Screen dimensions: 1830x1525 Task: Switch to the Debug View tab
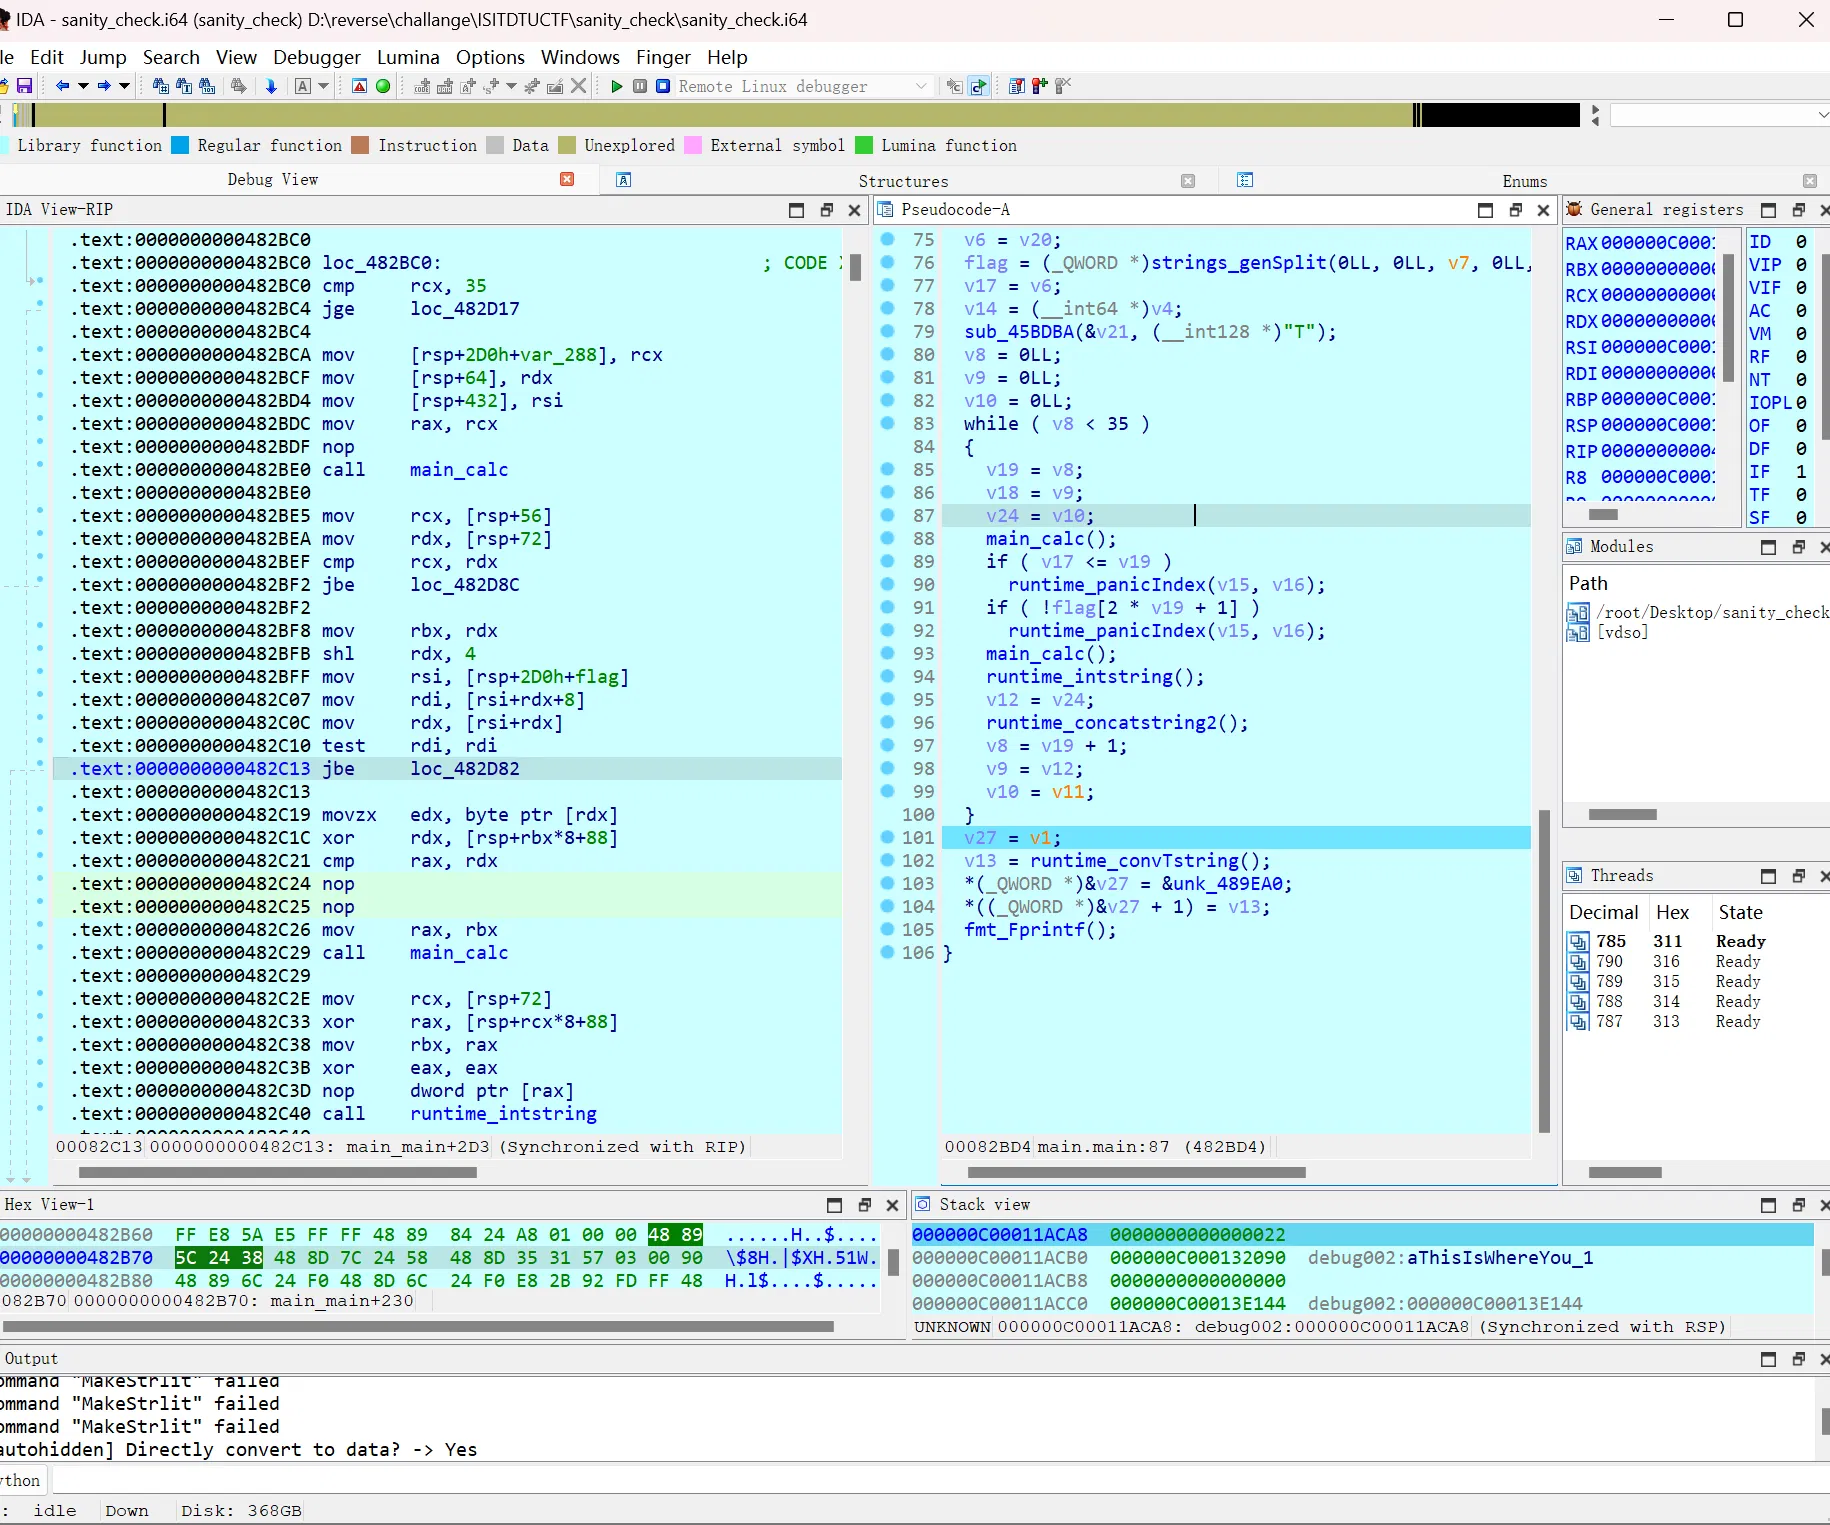coord(272,180)
